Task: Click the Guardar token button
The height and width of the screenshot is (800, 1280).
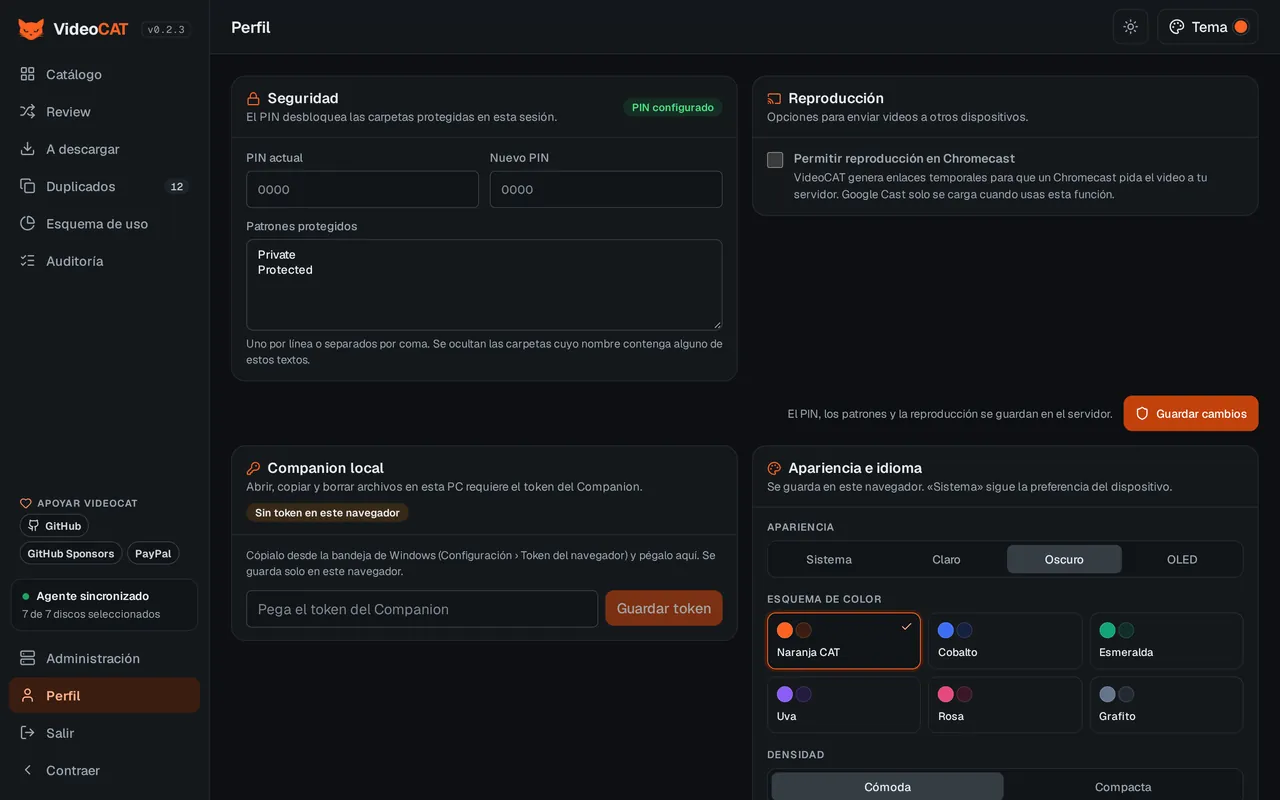Action: click(664, 608)
